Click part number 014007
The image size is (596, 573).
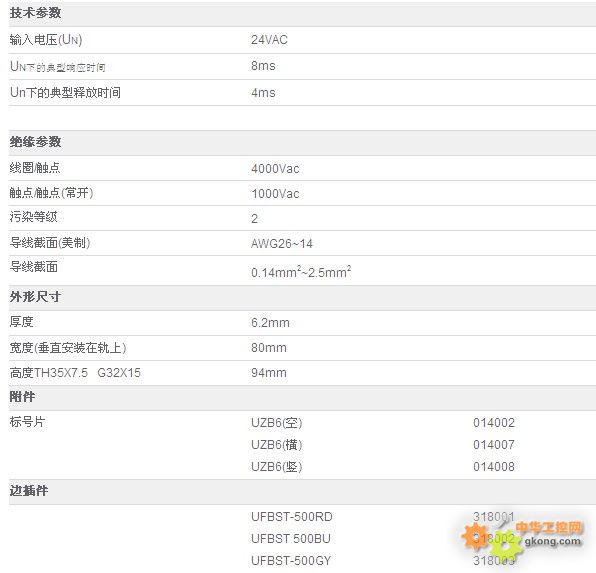pos(494,444)
